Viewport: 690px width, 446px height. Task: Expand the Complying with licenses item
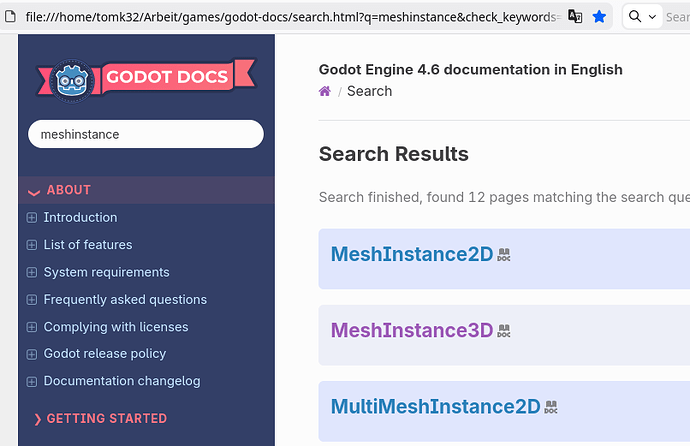pos(32,327)
